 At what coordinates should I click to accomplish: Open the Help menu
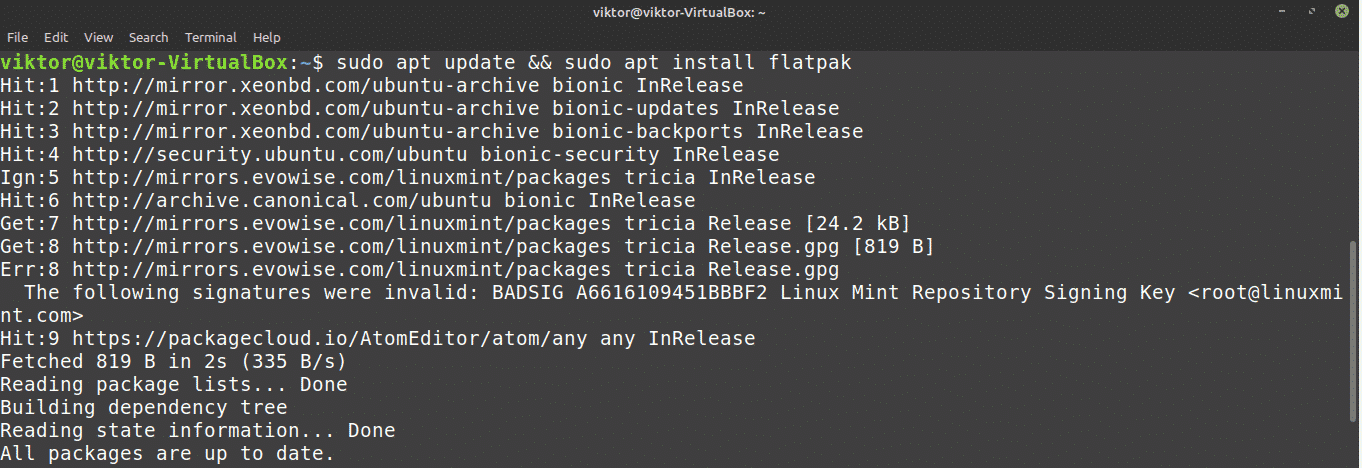pos(267,37)
